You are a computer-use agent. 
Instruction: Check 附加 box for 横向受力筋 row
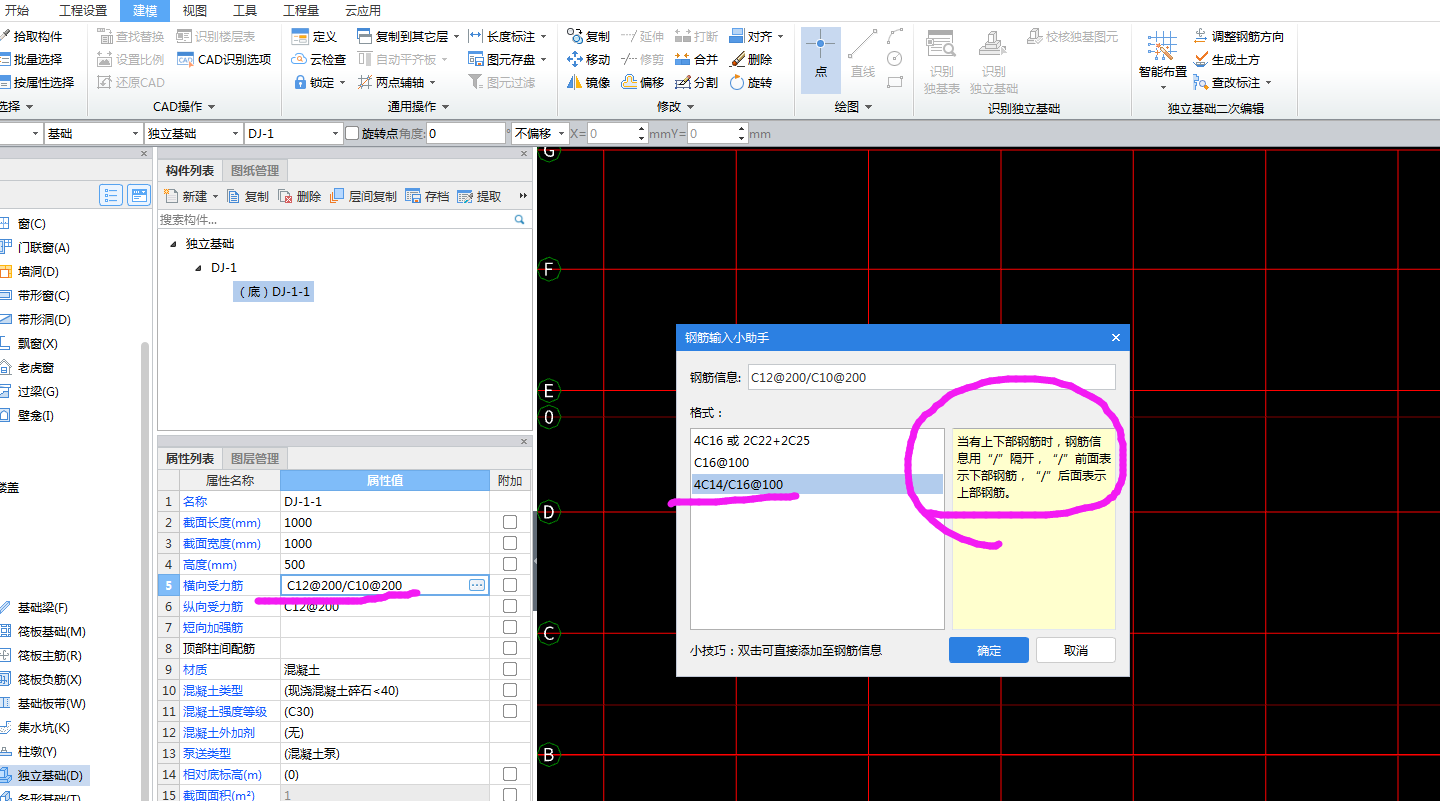[510, 585]
